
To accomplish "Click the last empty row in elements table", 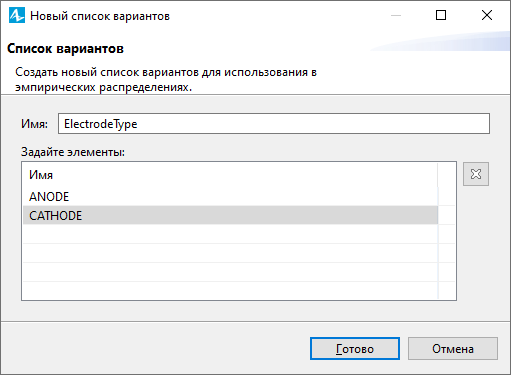I will [230, 290].
